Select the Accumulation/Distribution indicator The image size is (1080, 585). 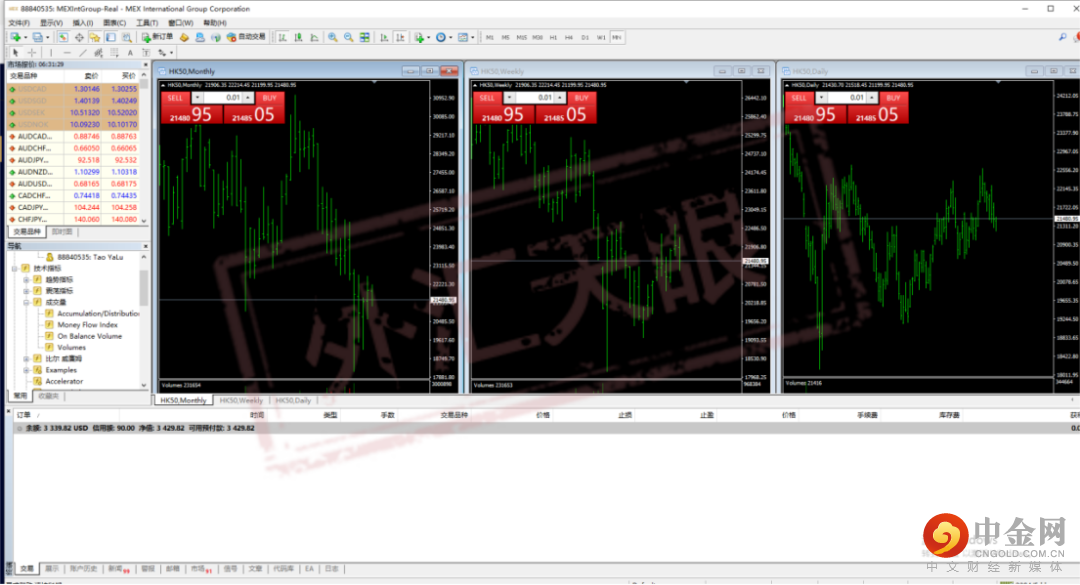98,314
